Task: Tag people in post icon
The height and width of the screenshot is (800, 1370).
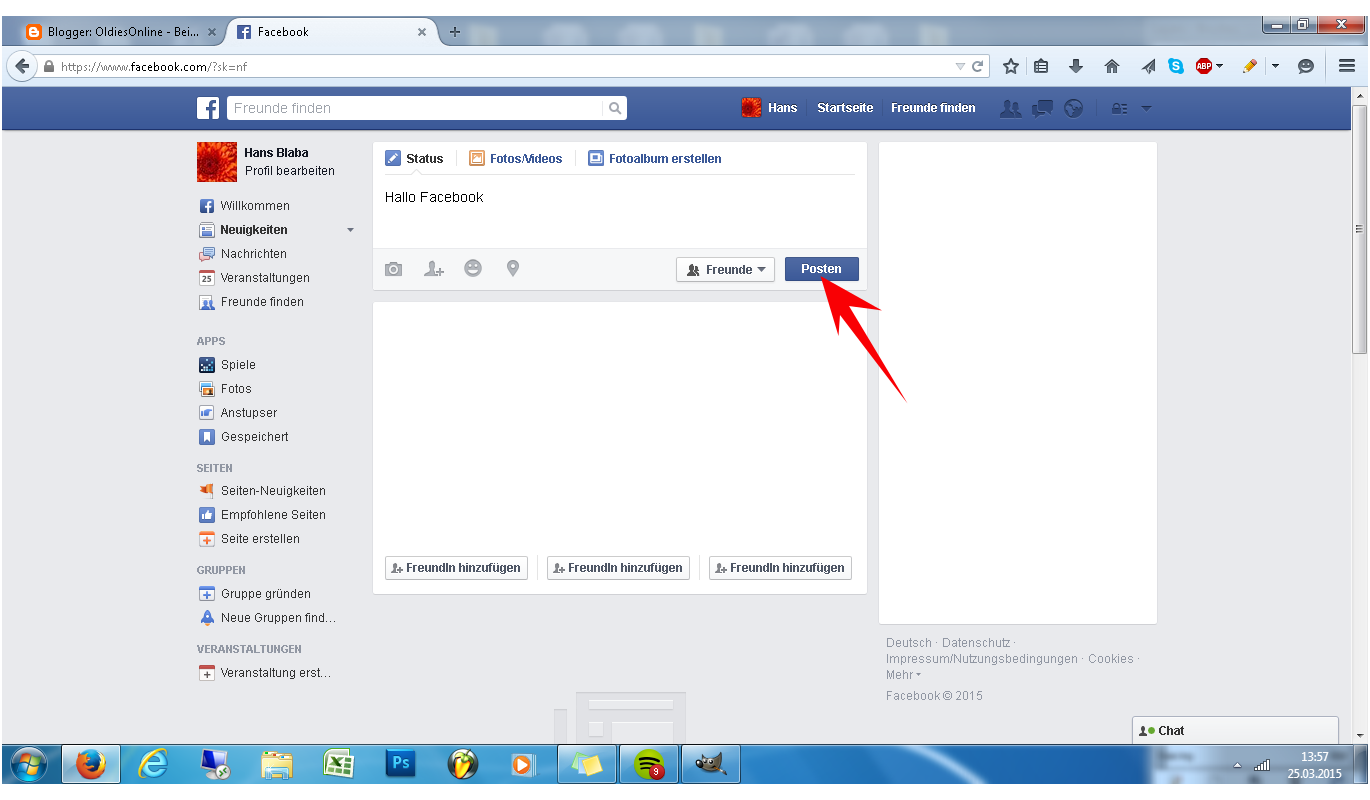Action: pyautogui.click(x=434, y=269)
